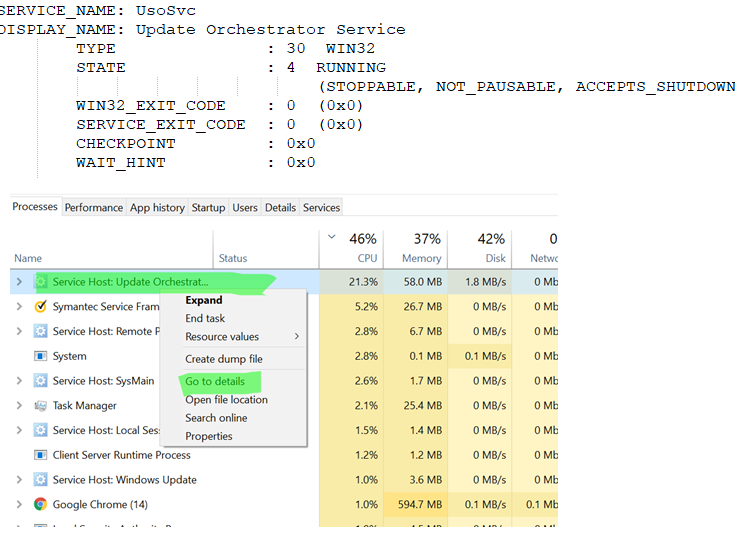Click the 5.2% CPU value
Image resolution: width=736 pixels, height=536 pixels.
(x=366, y=306)
